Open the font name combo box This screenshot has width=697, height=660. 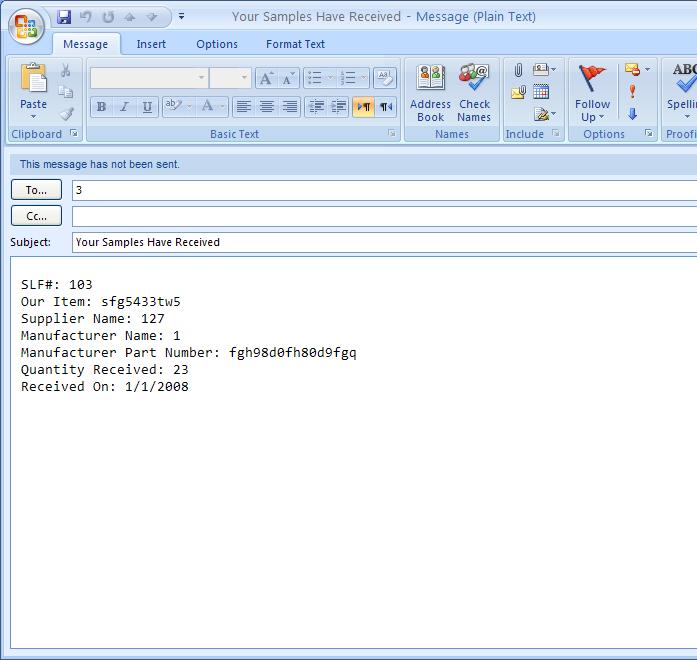pos(149,78)
